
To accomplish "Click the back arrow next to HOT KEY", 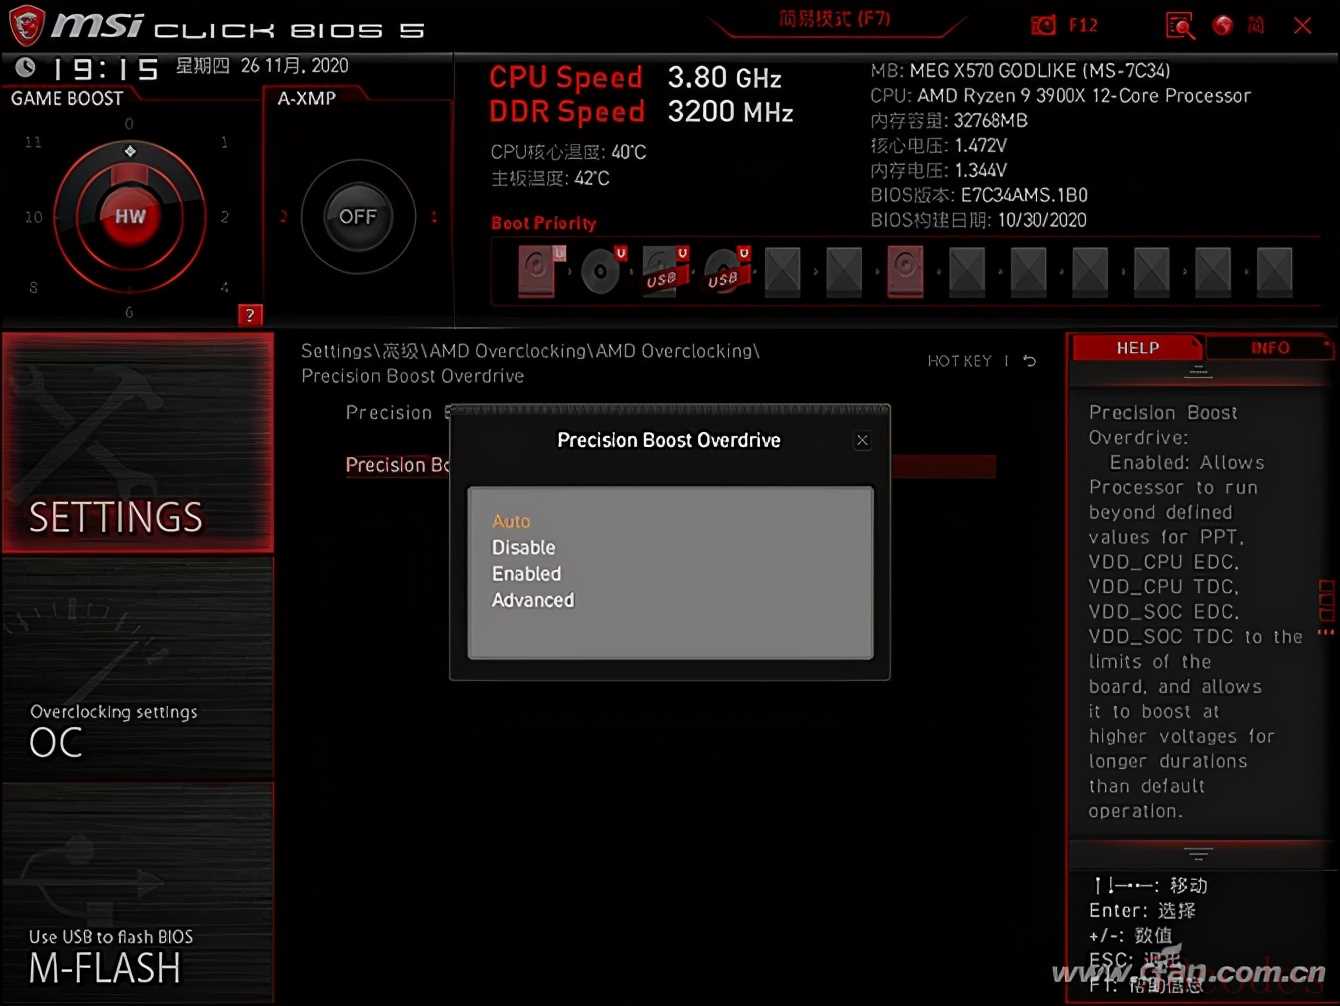I will click(x=1030, y=361).
